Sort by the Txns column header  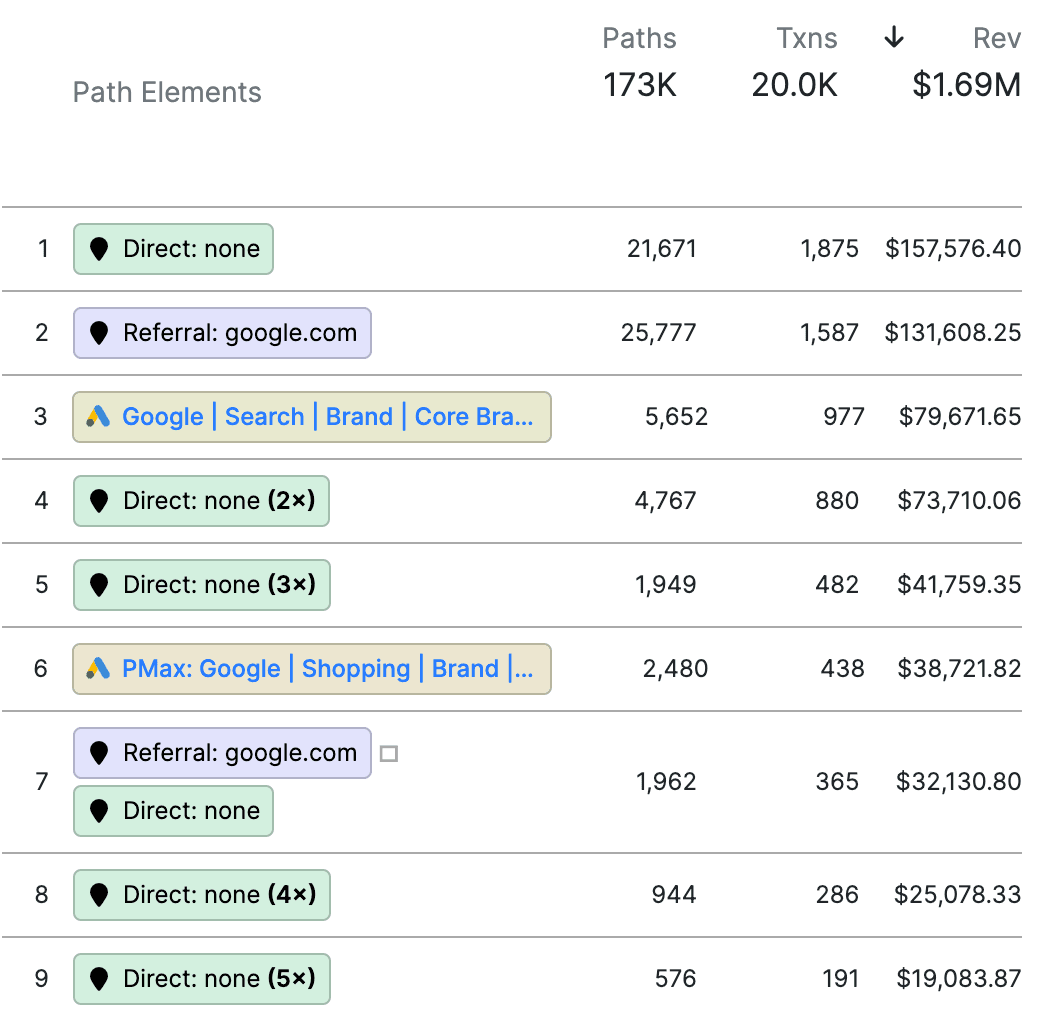coord(807,38)
